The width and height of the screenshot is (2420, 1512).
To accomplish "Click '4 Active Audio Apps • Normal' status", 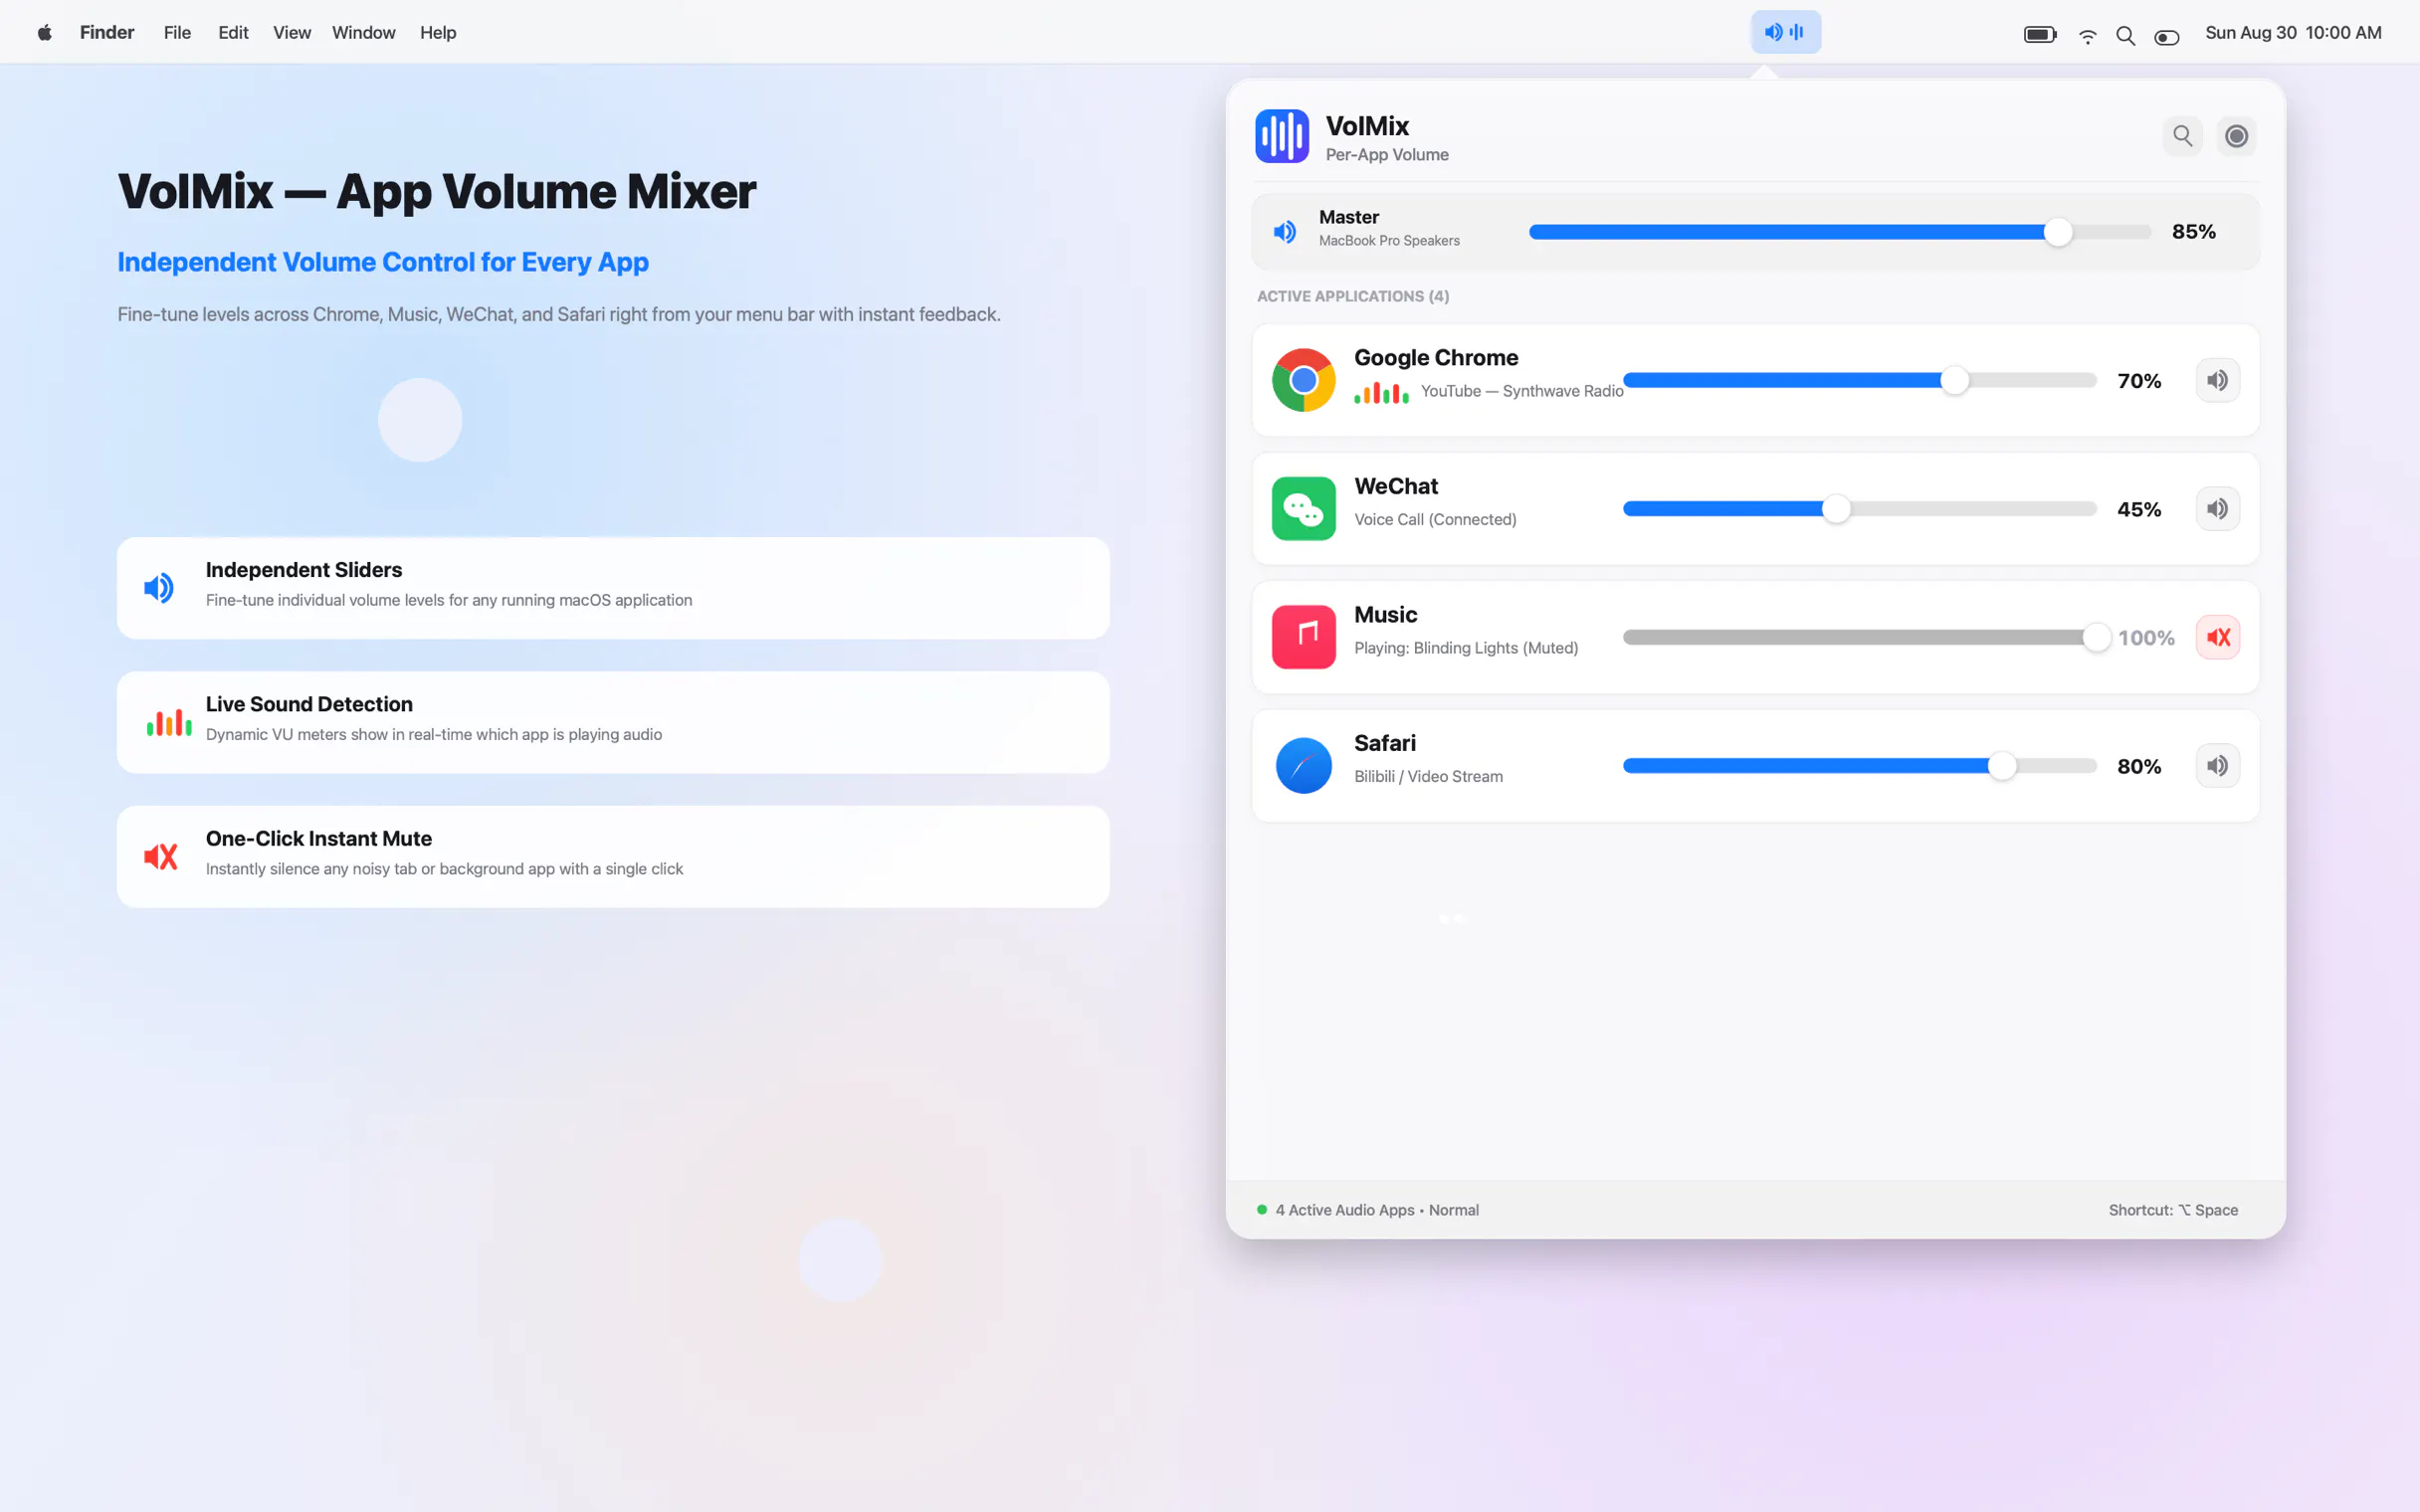I will (1377, 1210).
